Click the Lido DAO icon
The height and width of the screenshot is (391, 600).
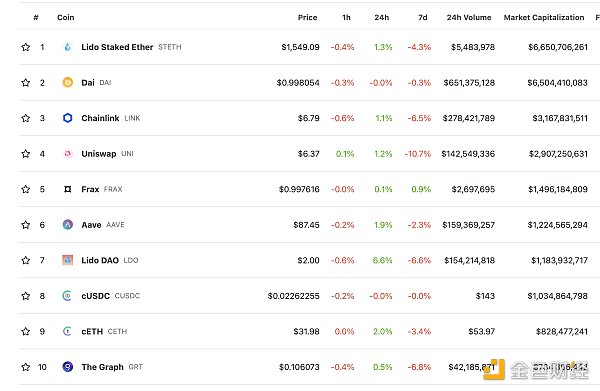point(67,260)
